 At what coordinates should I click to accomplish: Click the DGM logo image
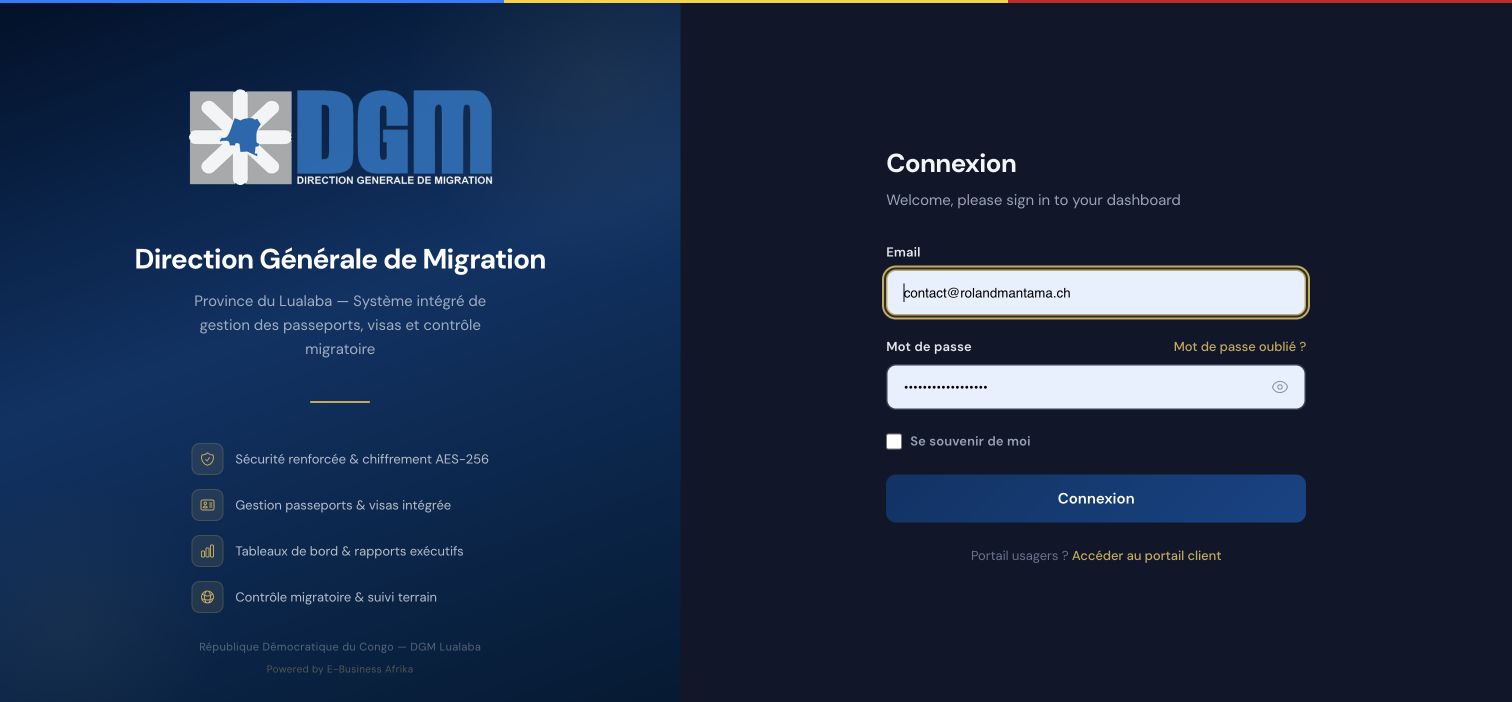point(341,138)
